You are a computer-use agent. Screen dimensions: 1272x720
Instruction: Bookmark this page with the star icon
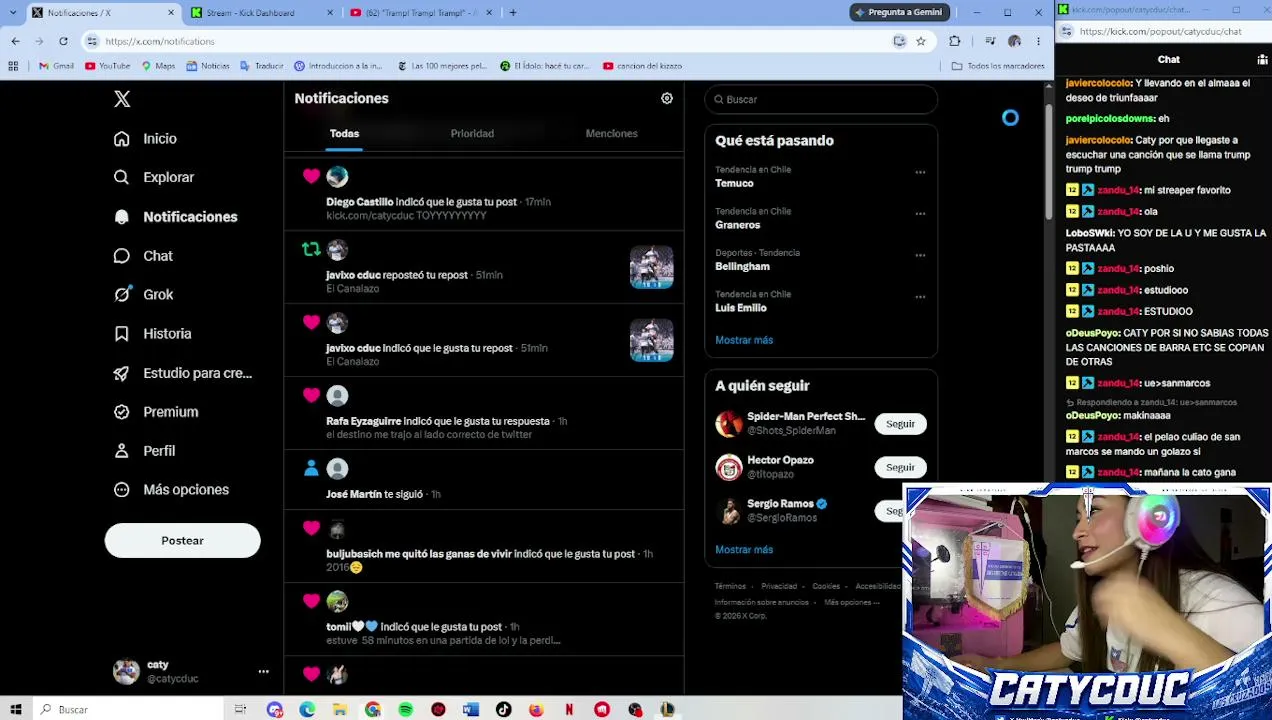tap(921, 41)
